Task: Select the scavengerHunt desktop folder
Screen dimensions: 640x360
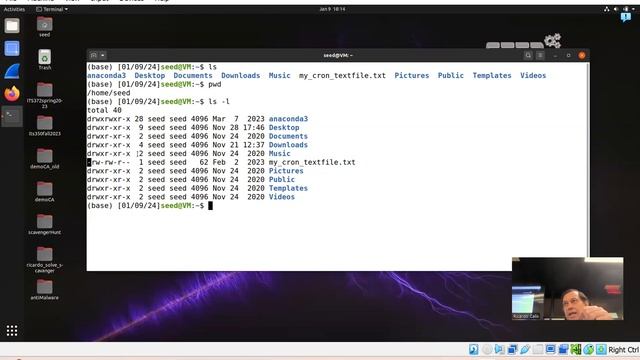Action: (x=44, y=224)
